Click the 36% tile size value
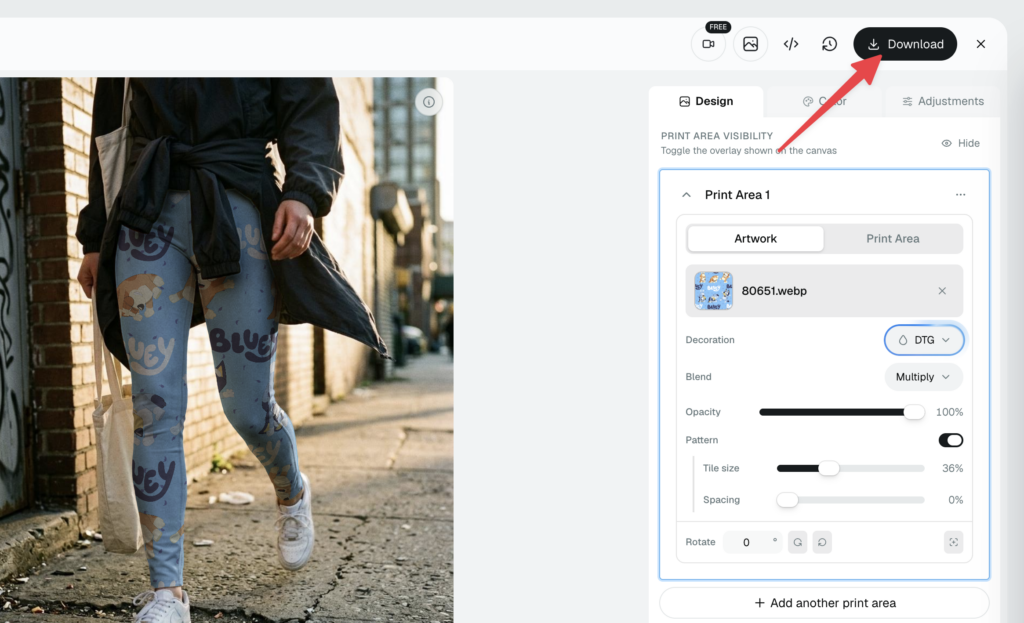Image resolution: width=1024 pixels, height=623 pixels. (952, 468)
